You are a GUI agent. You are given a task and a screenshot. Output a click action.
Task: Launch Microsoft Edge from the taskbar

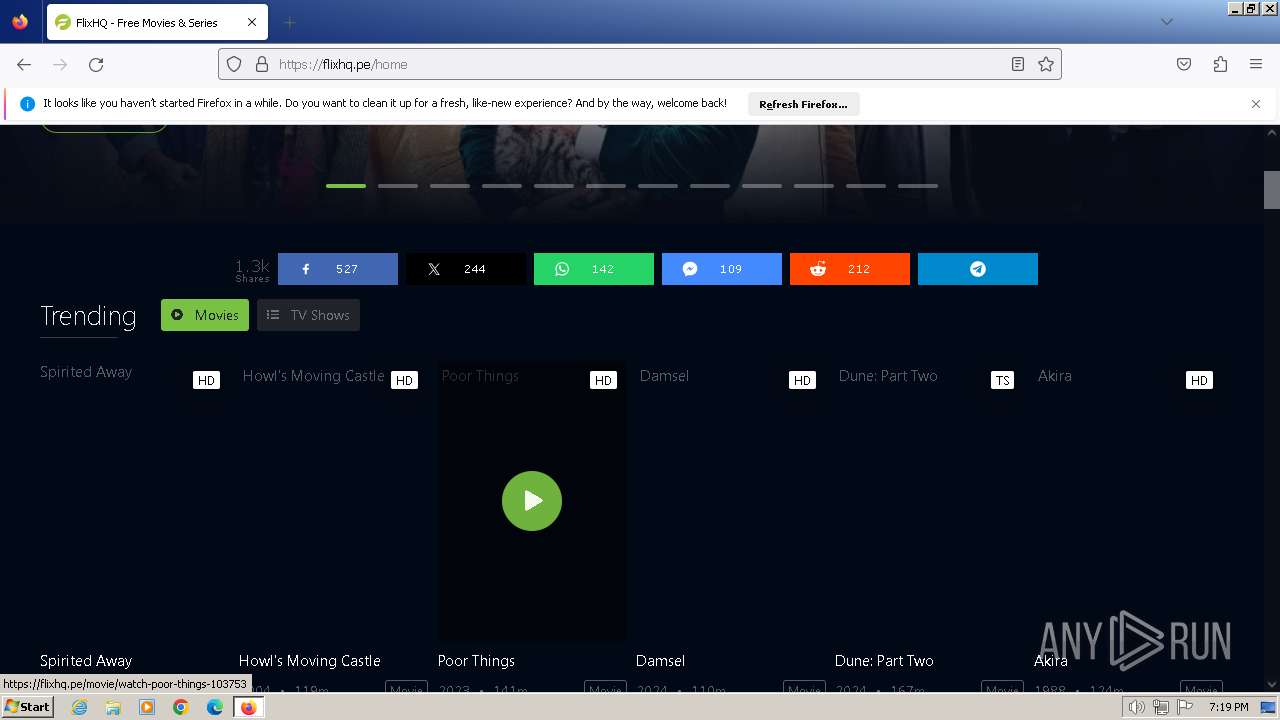(215, 707)
